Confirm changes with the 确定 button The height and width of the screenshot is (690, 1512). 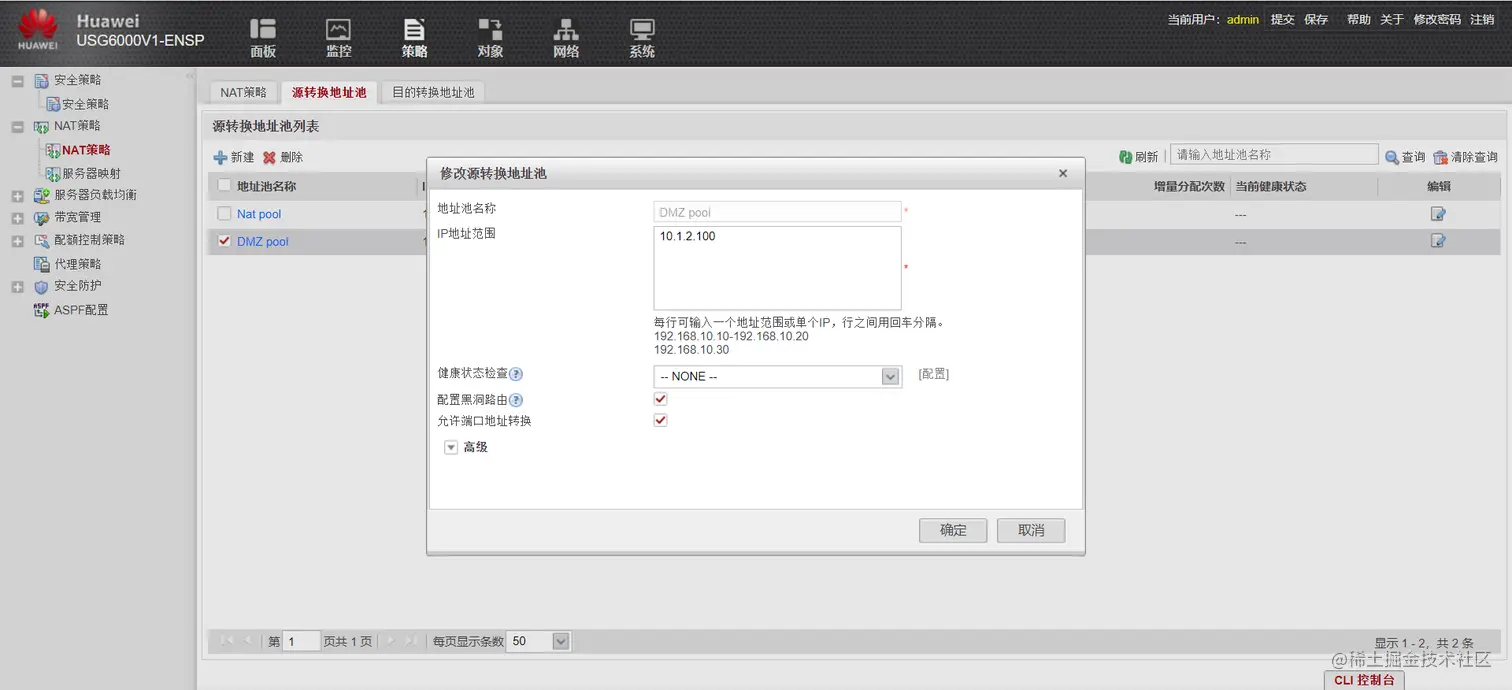click(952, 530)
